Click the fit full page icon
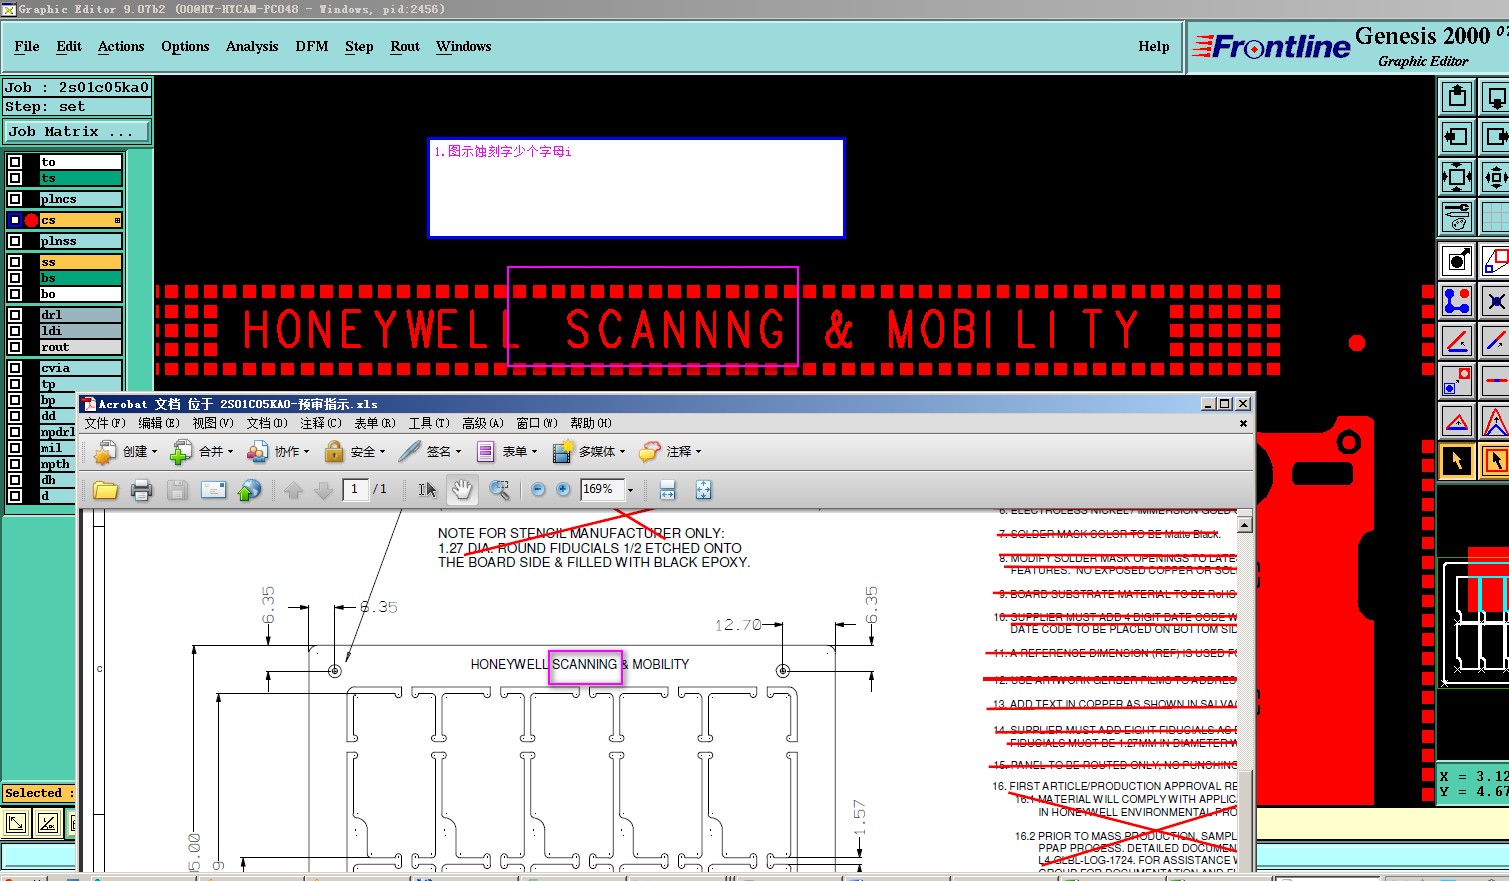The image size is (1509, 881). (x=703, y=490)
